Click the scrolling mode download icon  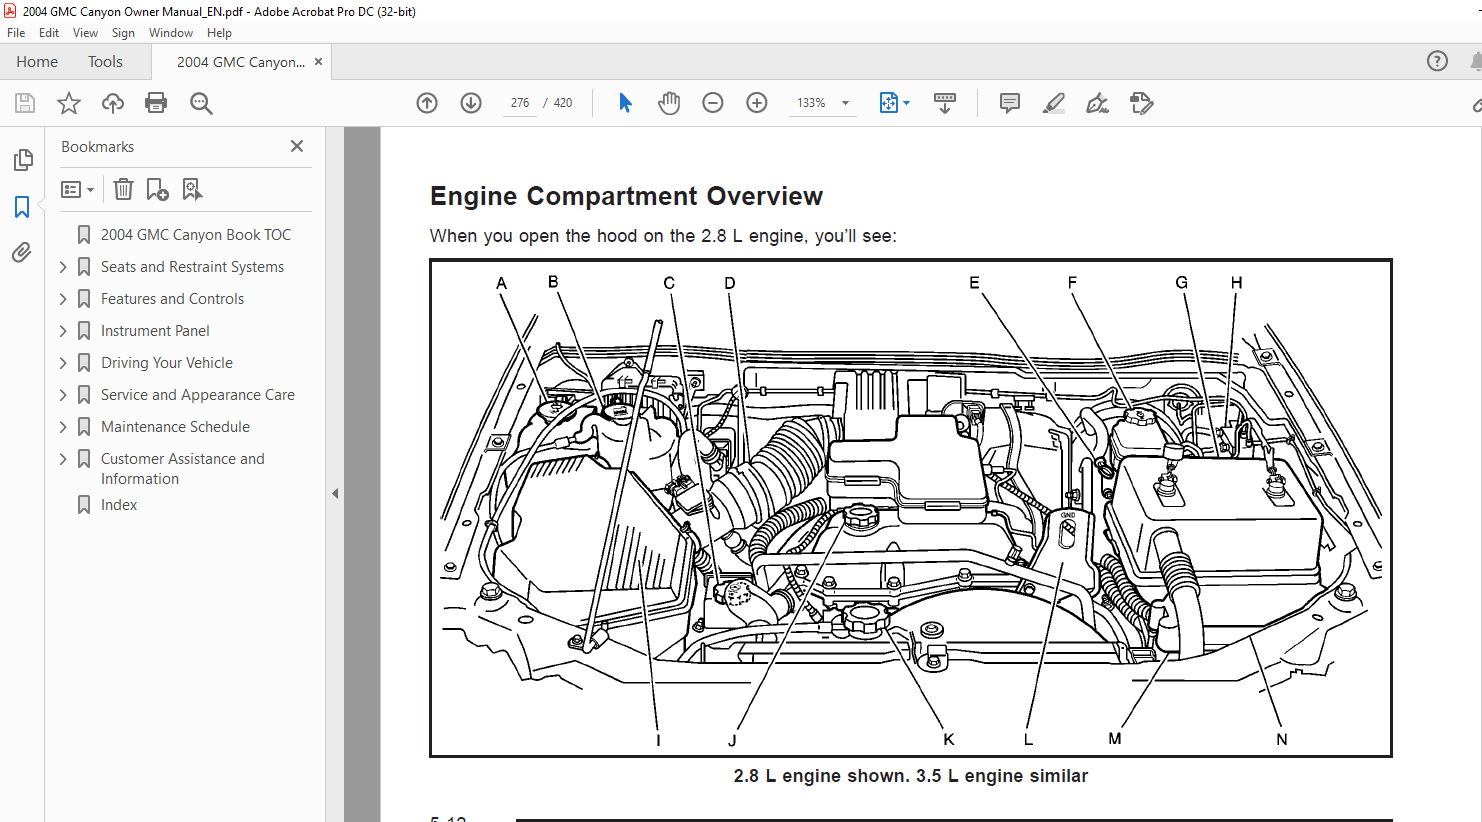[945, 103]
